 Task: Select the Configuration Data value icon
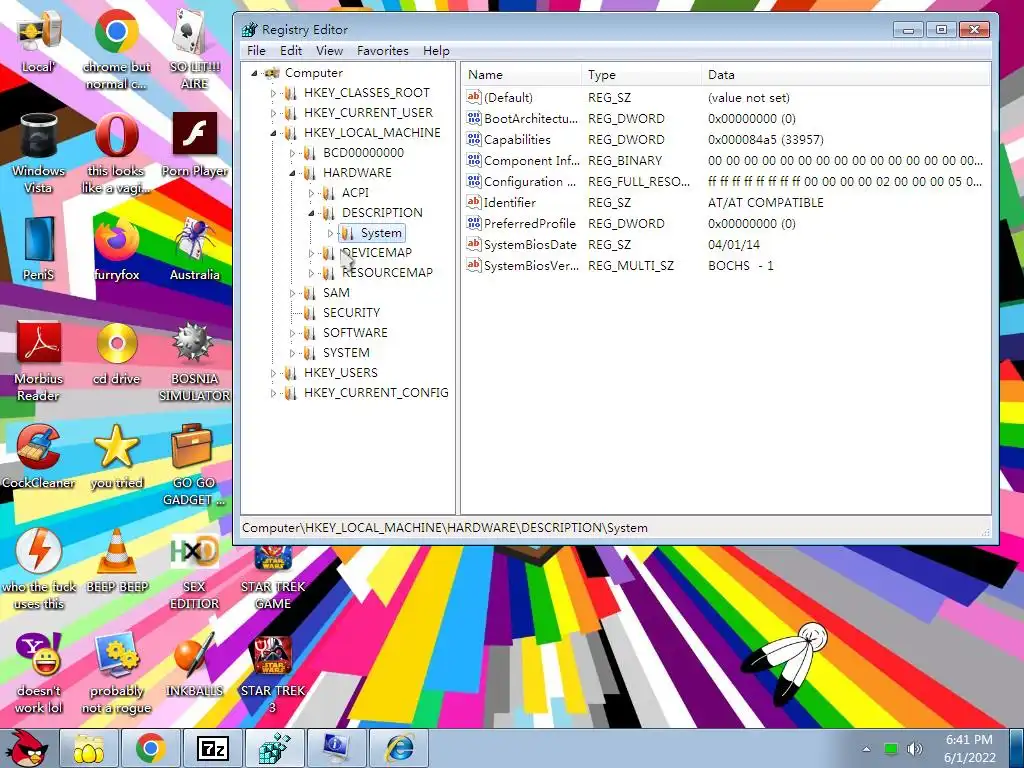pos(473,181)
